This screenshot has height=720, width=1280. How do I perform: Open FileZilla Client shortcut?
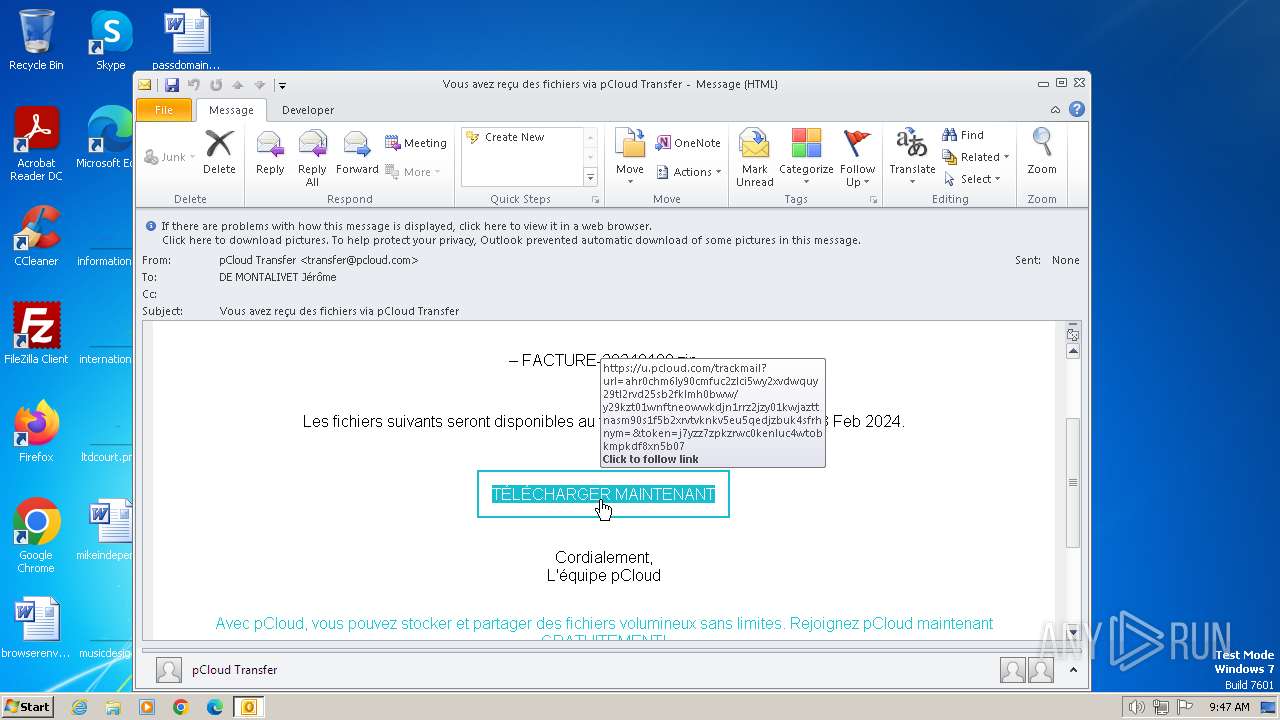pyautogui.click(x=36, y=334)
